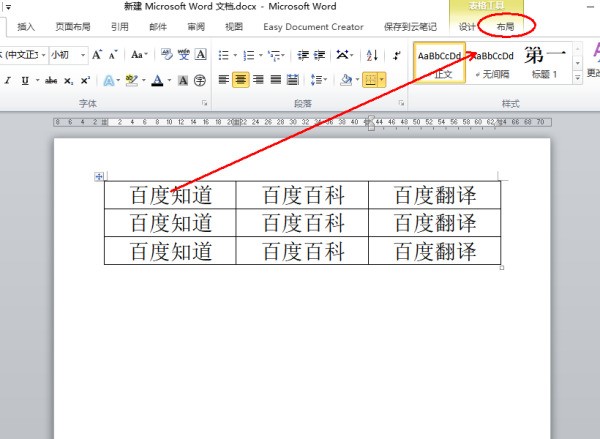Click first-row cell 百度知道
The image size is (600, 439).
click(x=171, y=195)
